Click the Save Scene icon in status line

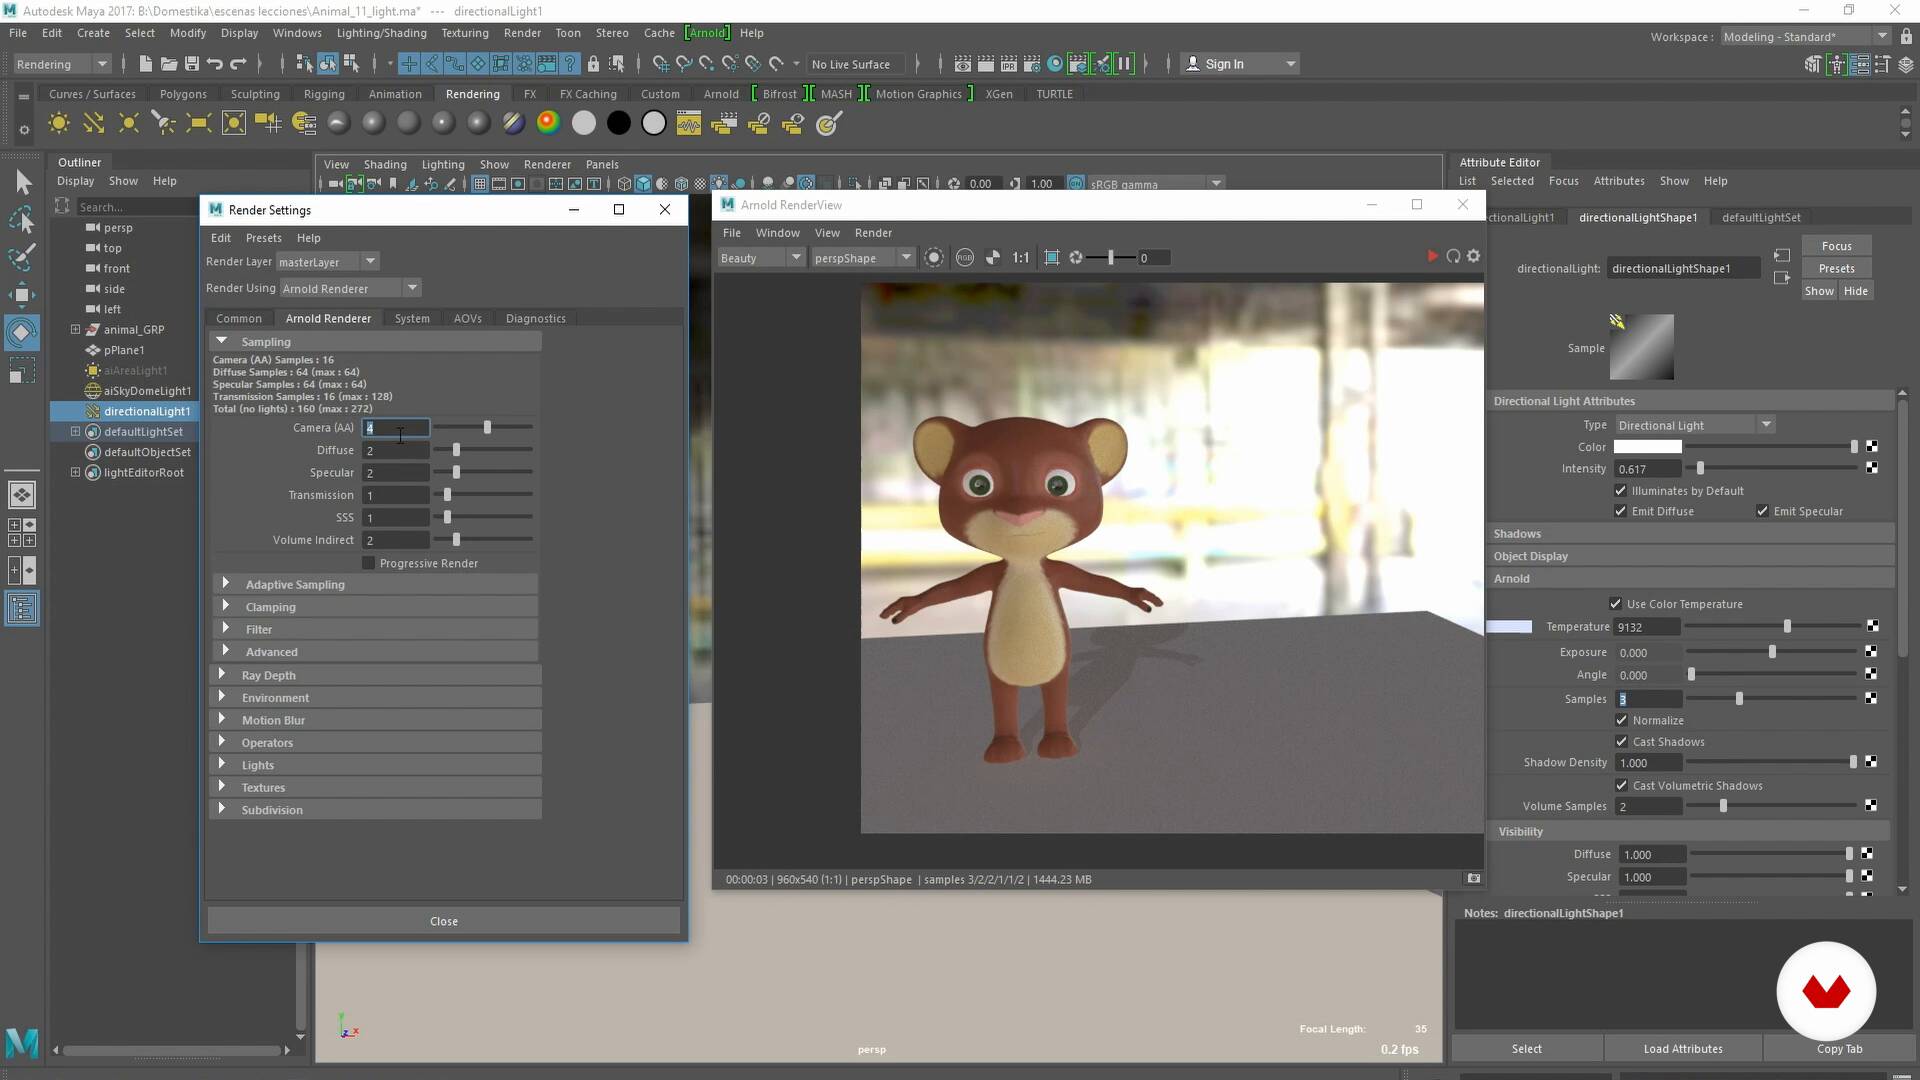(192, 64)
